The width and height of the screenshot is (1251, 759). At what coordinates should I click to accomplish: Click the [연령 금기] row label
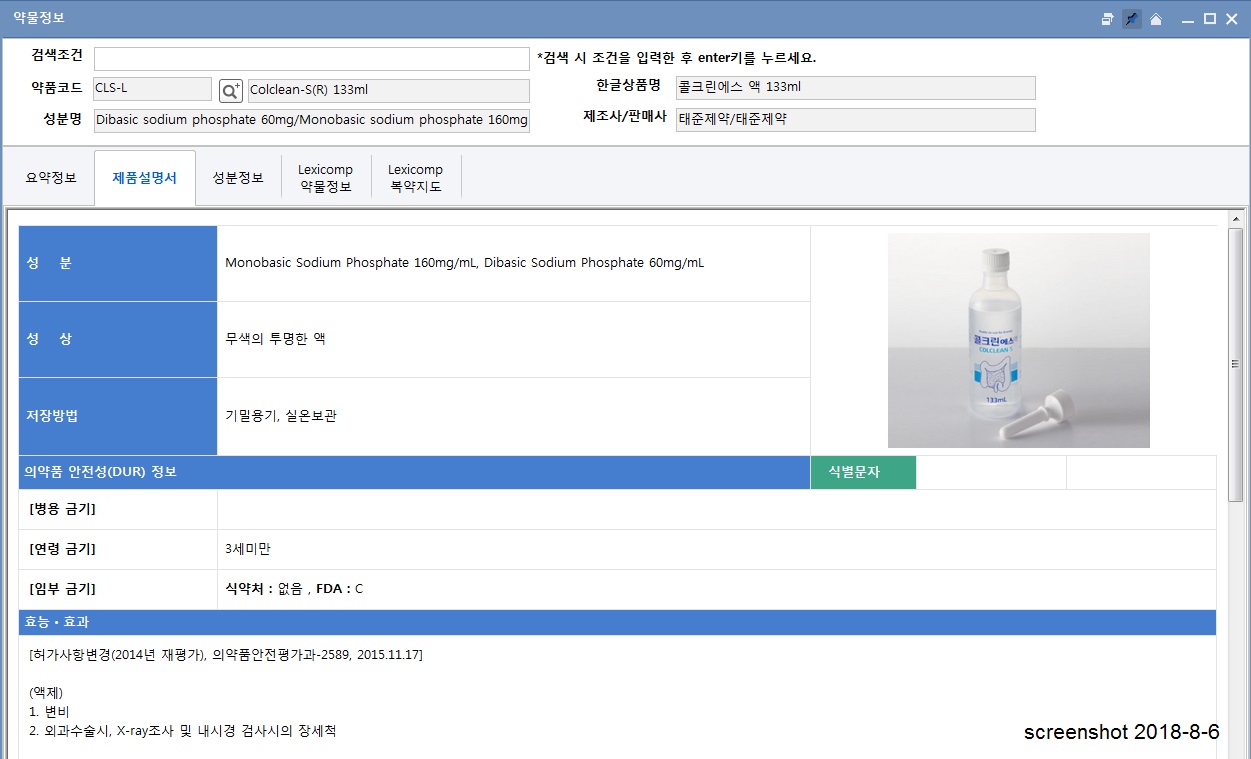click(x=63, y=549)
